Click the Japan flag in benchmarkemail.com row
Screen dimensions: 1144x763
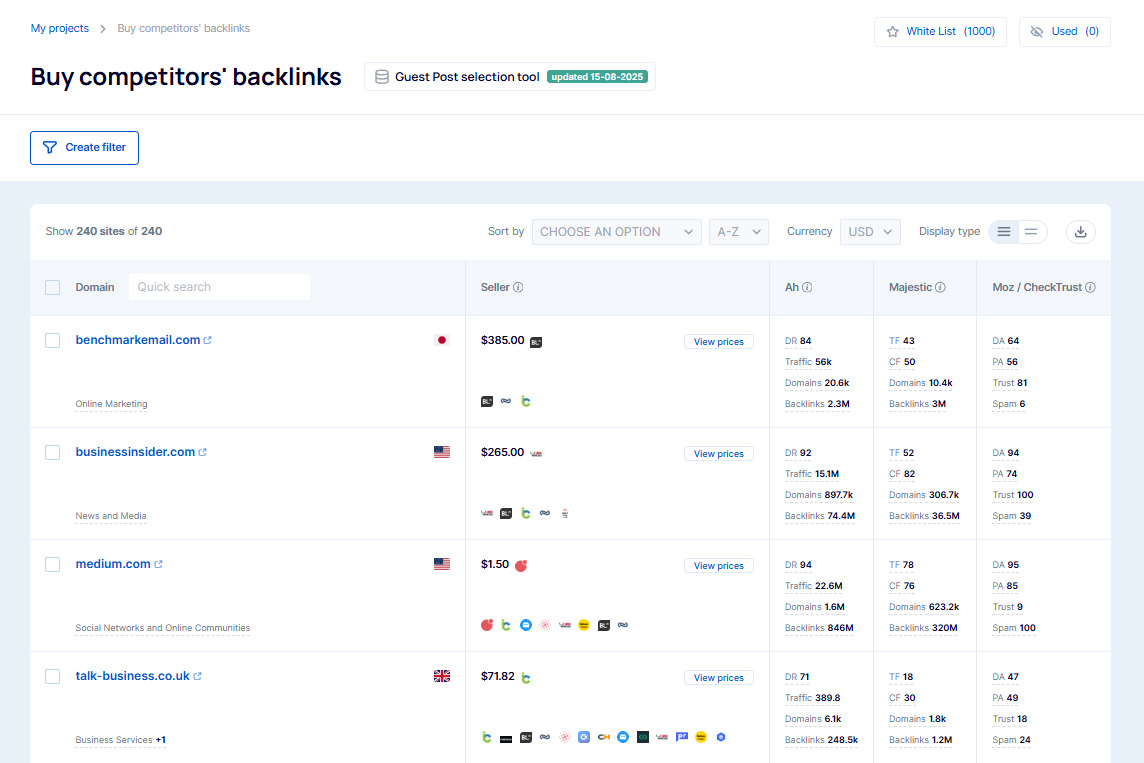coord(441,340)
